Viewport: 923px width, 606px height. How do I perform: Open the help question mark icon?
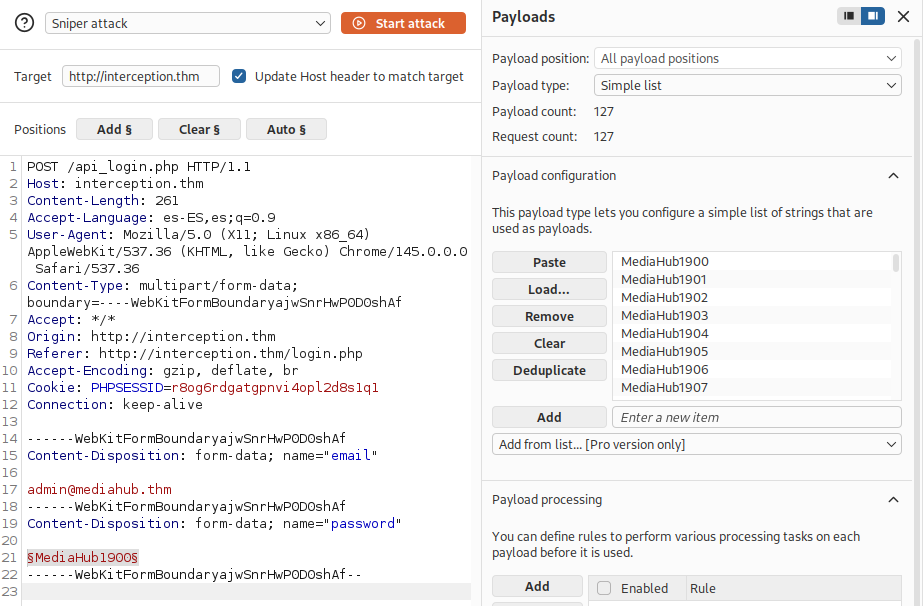pos(24,23)
